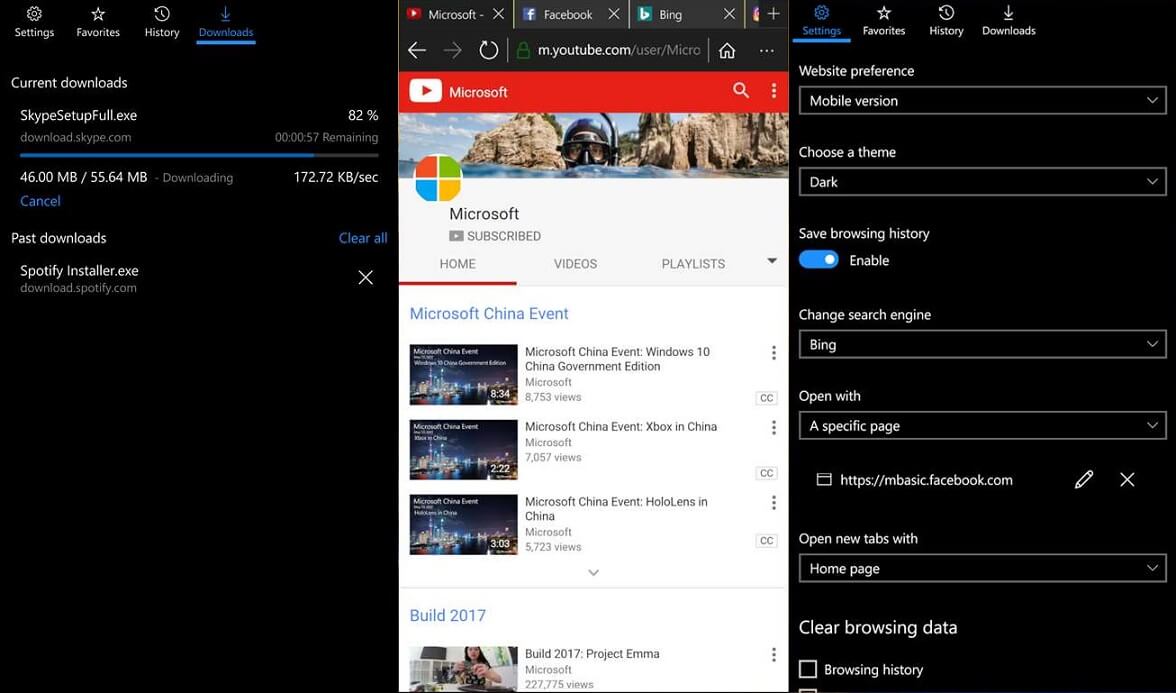Open options for Xbox in China video
The image size is (1176, 693).
tap(774, 428)
